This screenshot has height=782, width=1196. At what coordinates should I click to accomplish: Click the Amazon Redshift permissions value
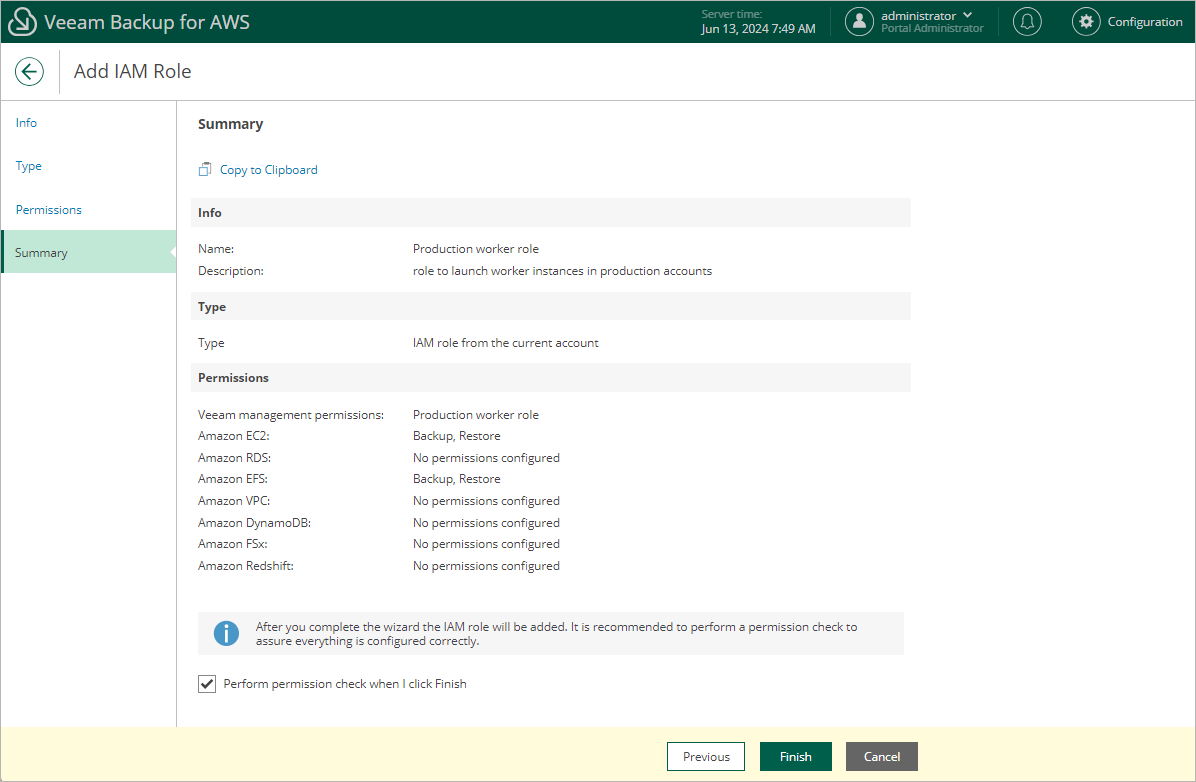click(x=486, y=566)
